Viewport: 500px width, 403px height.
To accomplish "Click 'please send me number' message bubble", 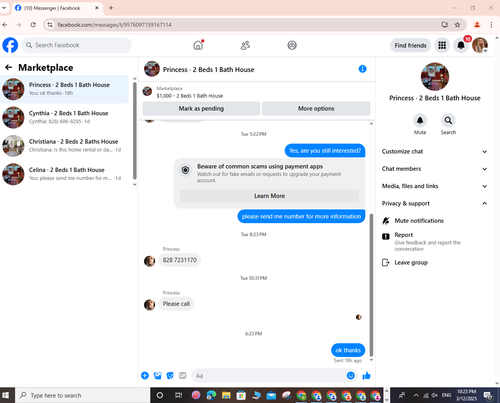I will click(301, 216).
